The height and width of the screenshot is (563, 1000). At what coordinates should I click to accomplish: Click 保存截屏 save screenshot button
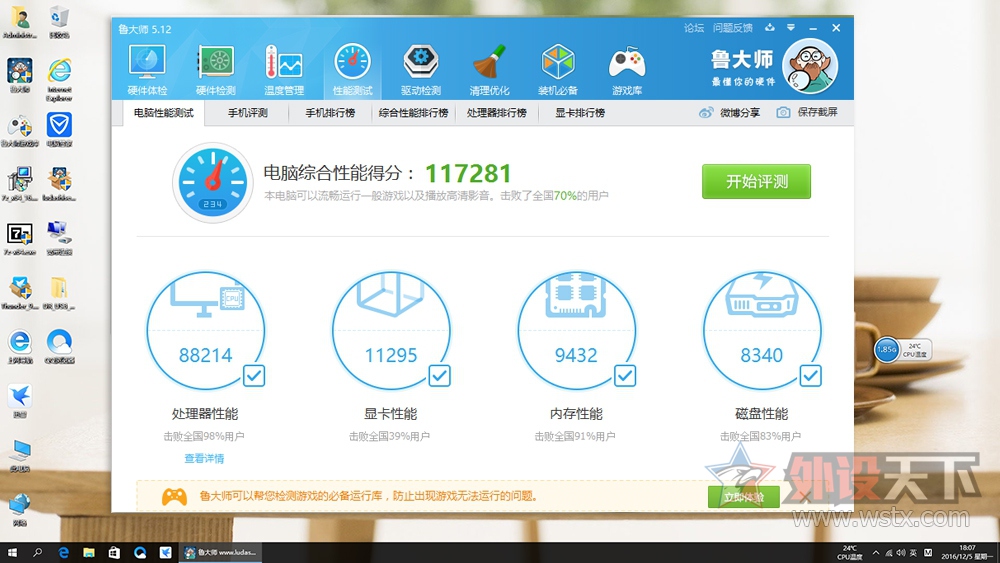(807, 112)
